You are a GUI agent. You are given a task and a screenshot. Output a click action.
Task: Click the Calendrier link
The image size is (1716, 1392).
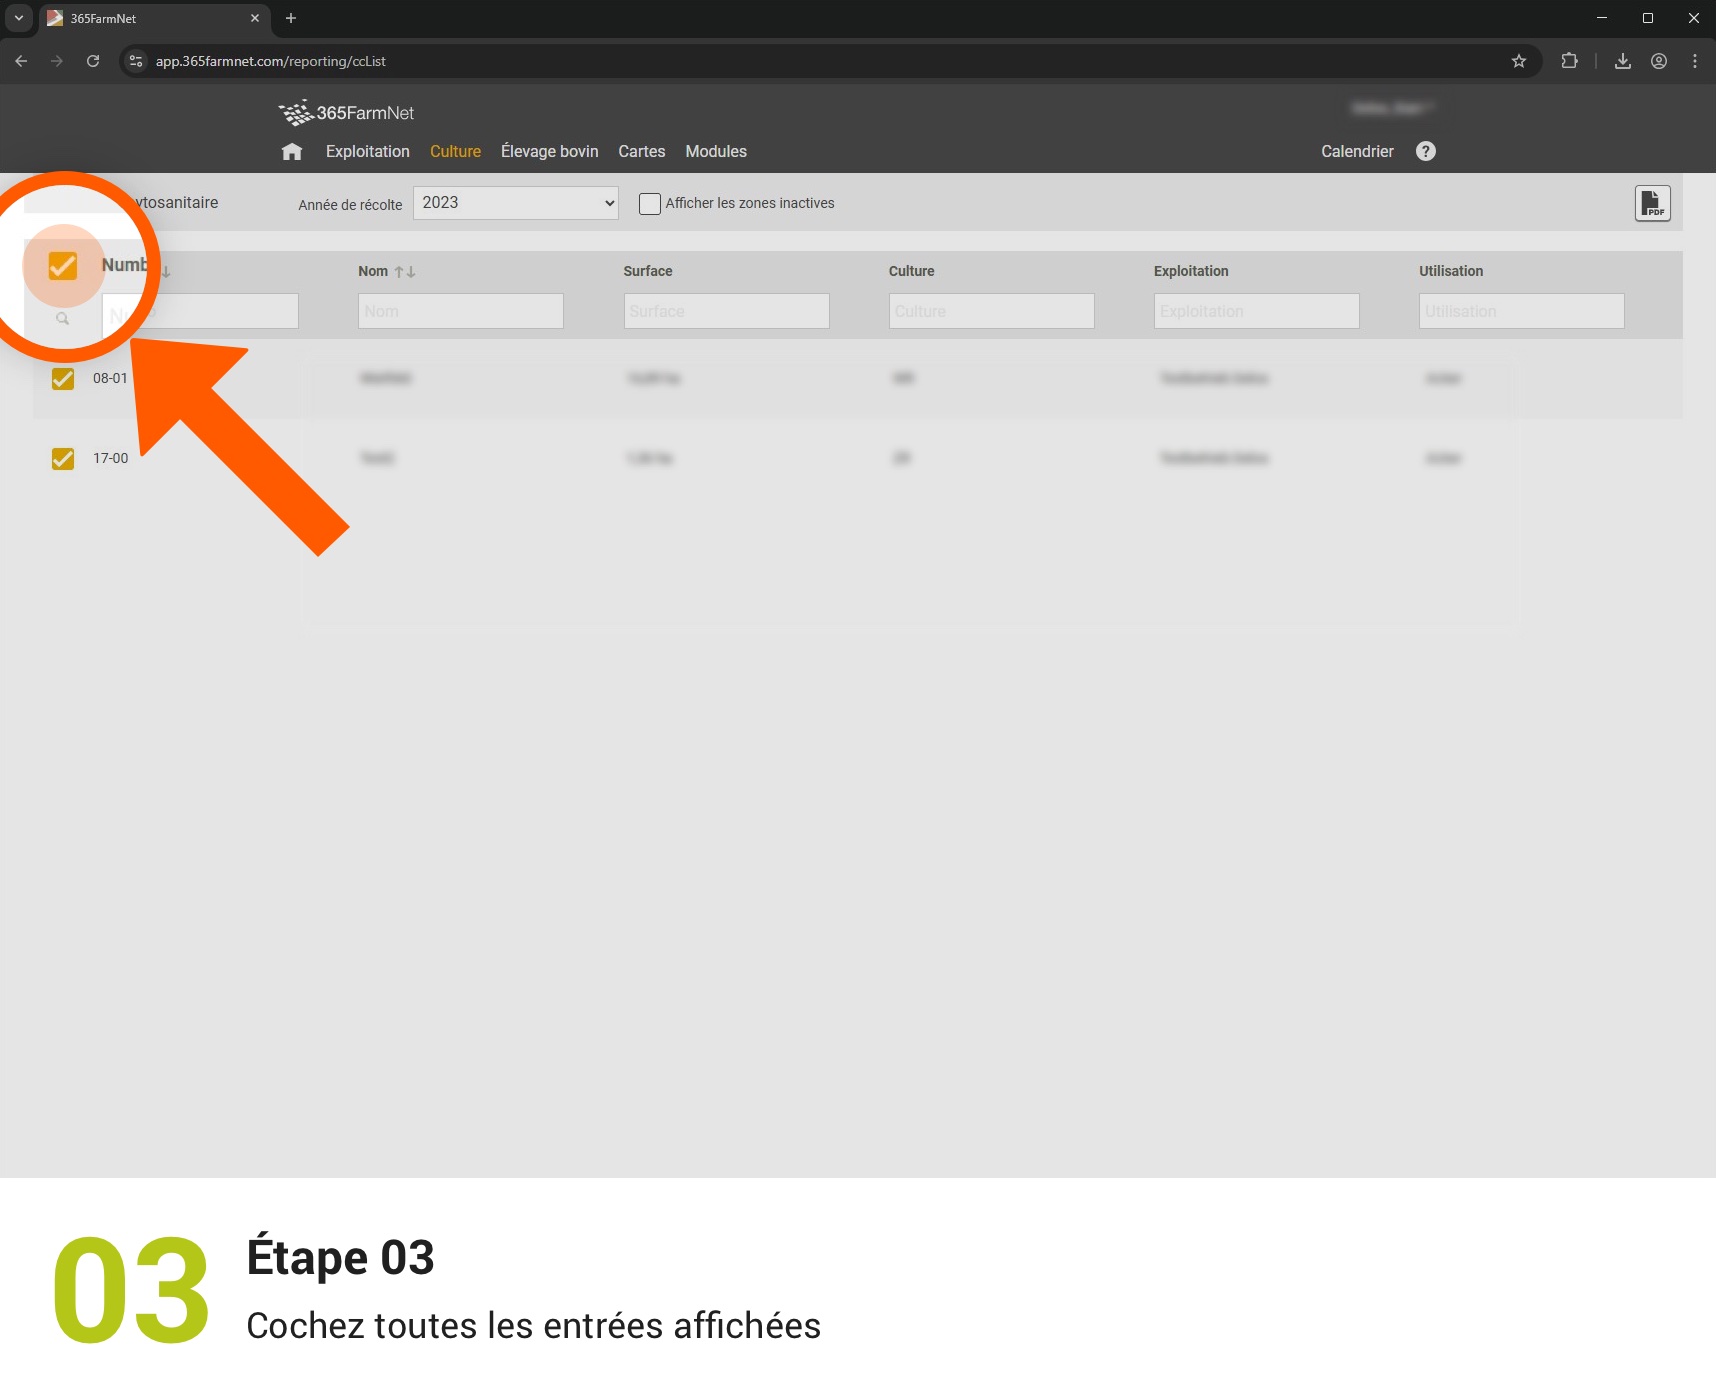pos(1356,152)
